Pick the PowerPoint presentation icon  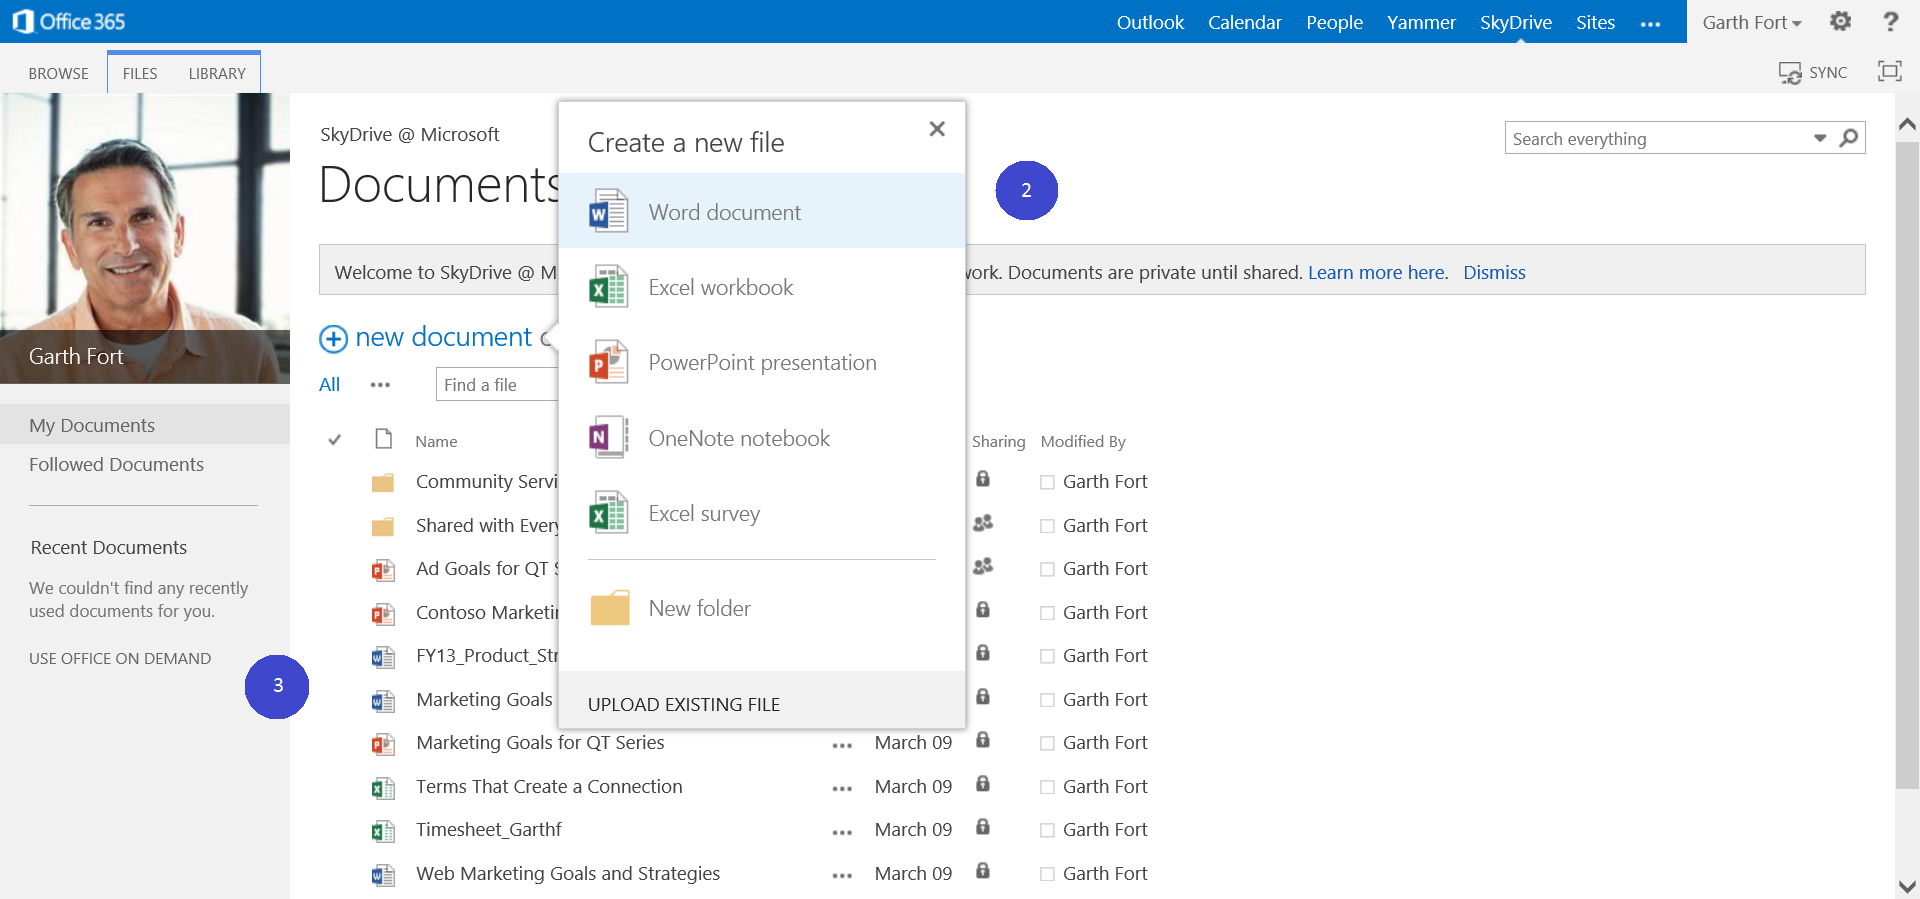point(608,362)
